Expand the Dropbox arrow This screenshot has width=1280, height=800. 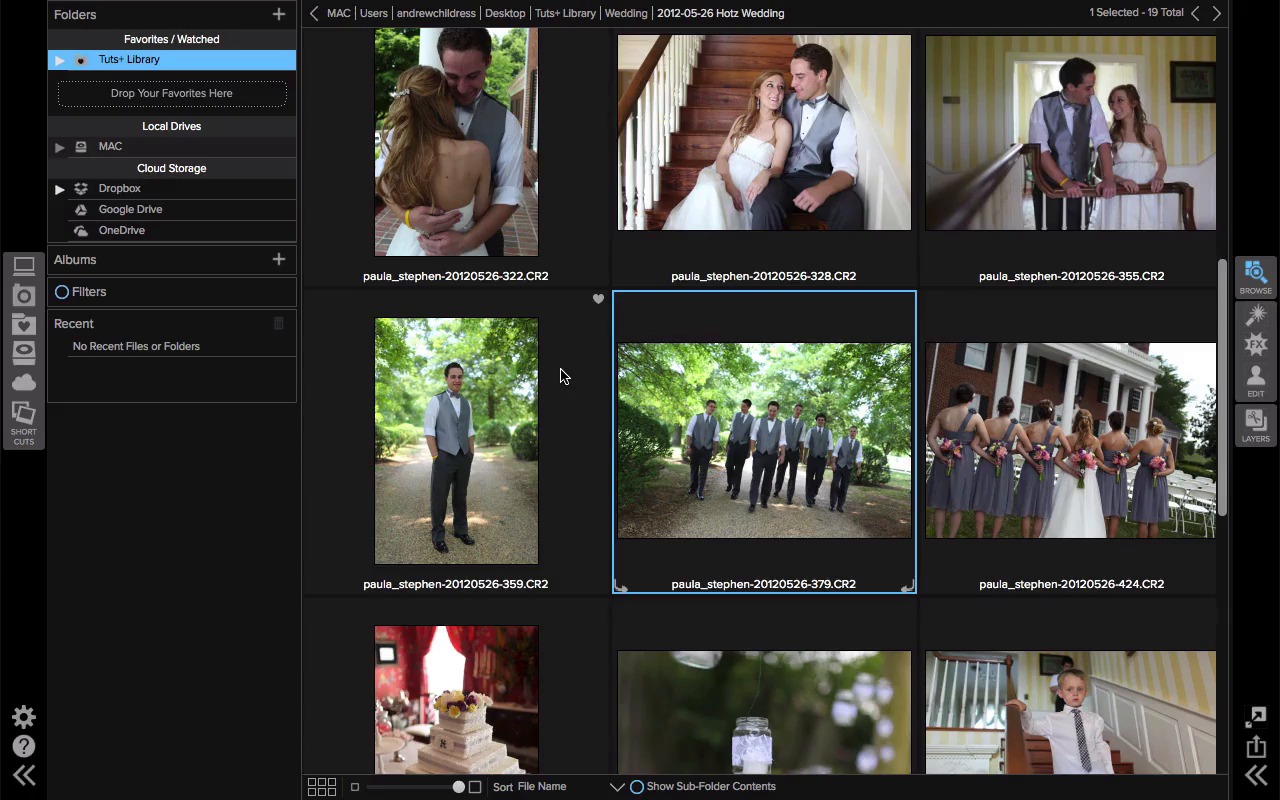(60, 189)
